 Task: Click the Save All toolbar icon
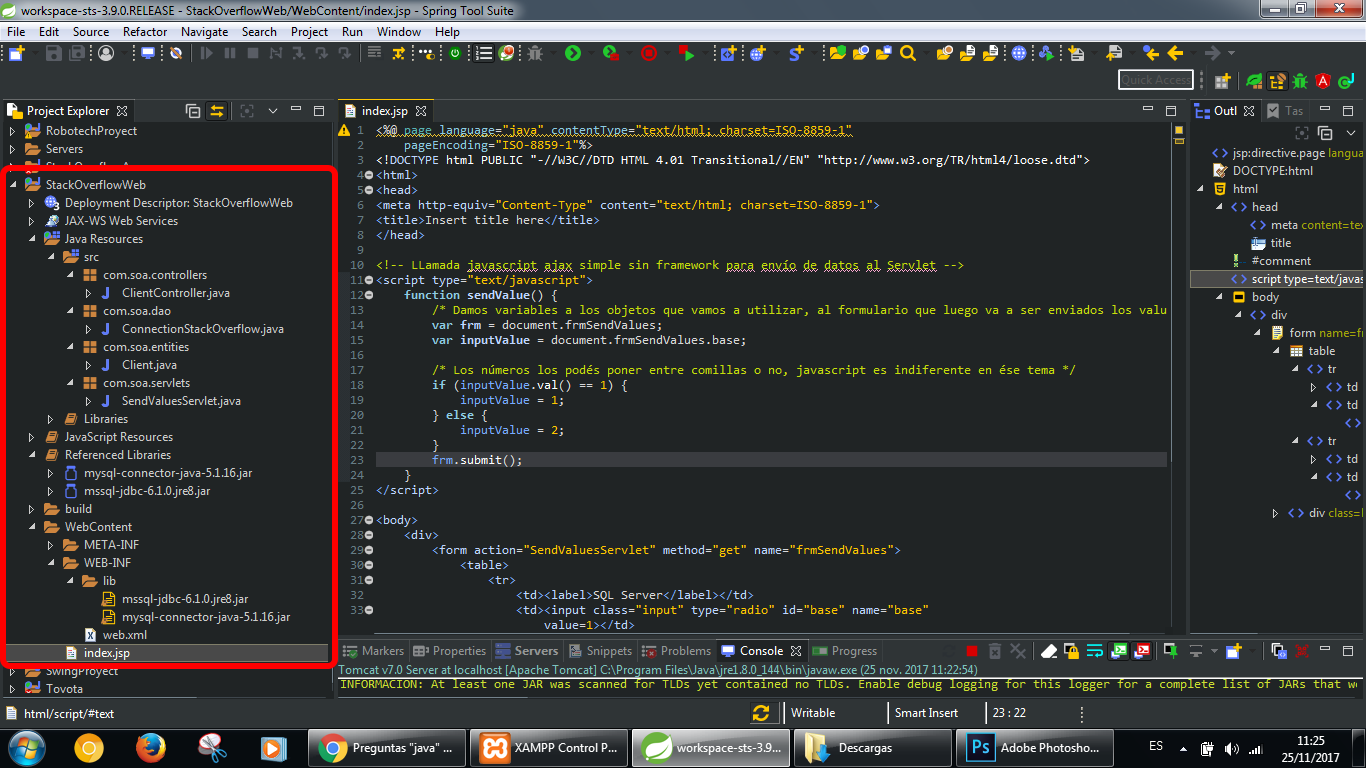click(x=77, y=53)
